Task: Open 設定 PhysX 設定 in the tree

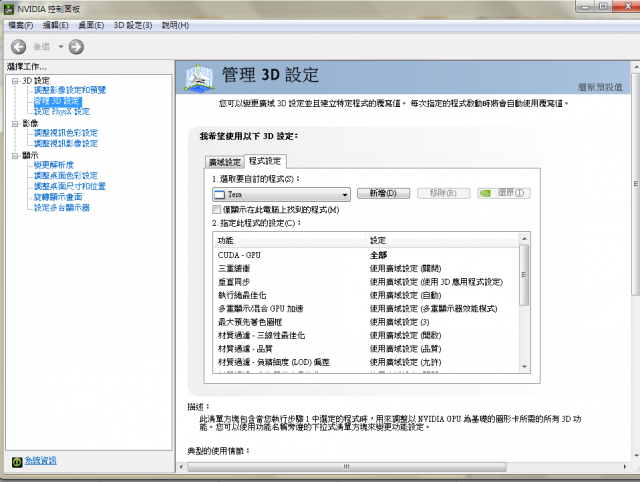Action: (x=62, y=111)
